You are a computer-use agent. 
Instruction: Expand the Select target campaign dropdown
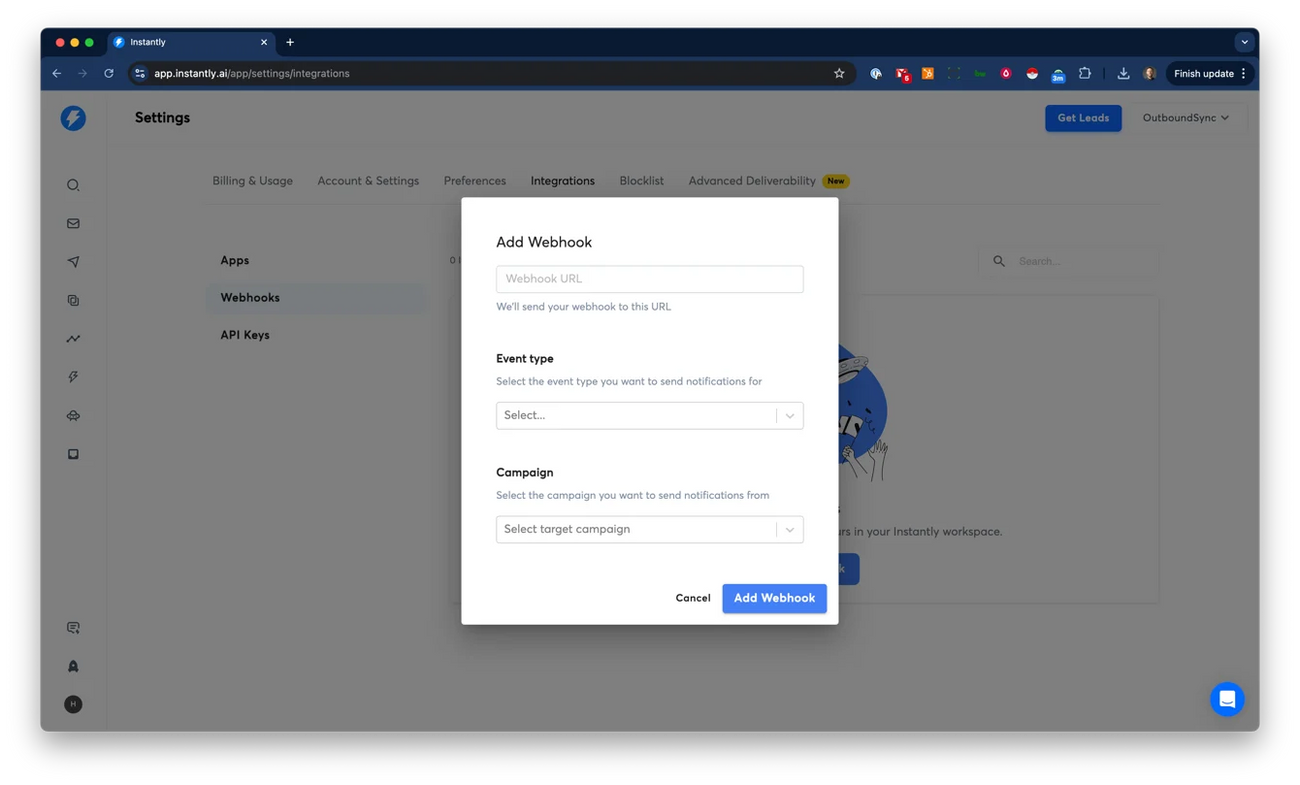649,529
